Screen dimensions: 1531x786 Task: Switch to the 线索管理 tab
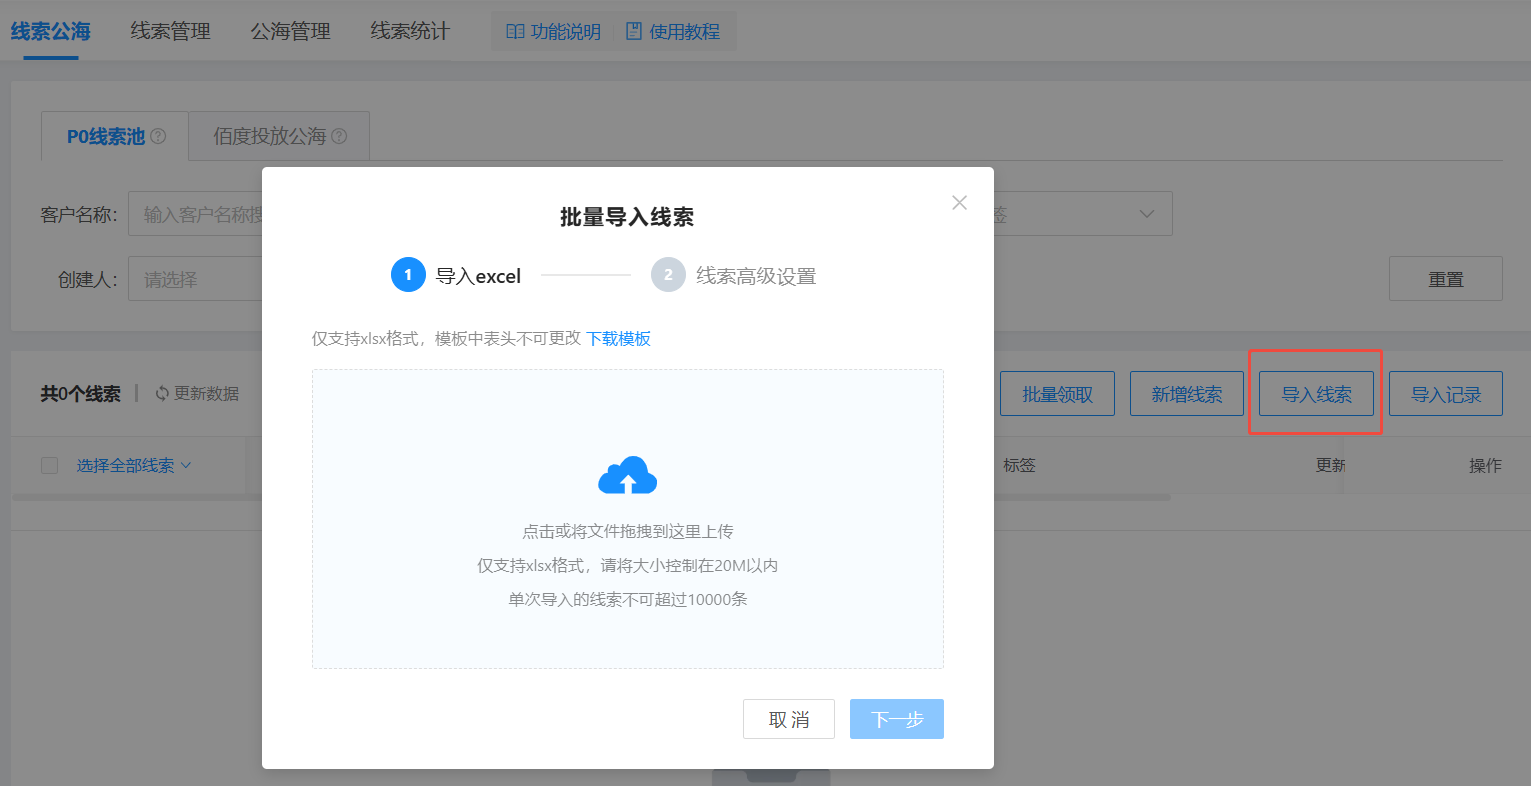pos(170,32)
